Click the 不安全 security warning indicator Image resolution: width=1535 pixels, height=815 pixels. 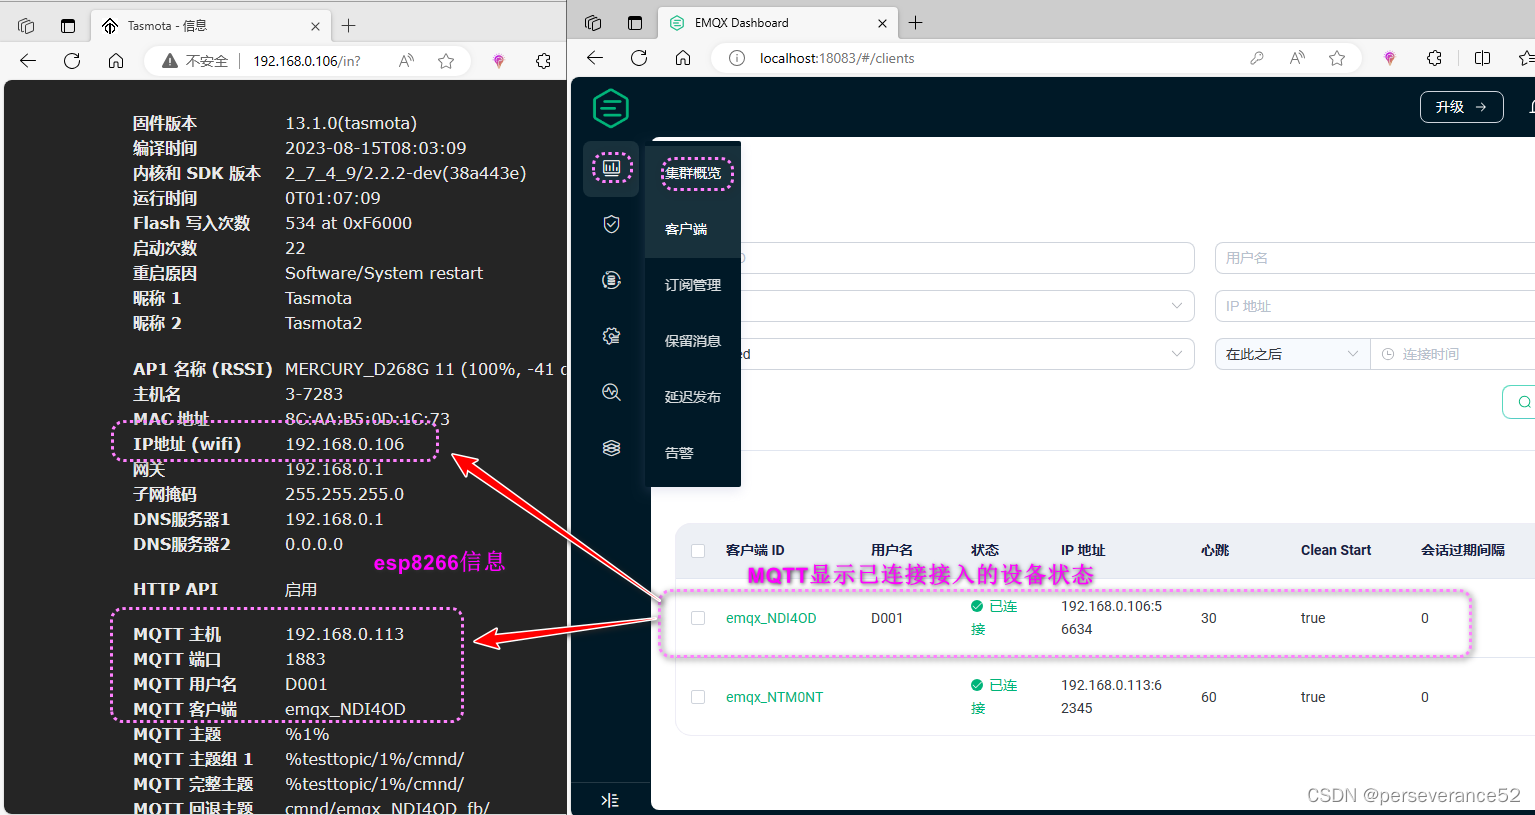tap(196, 61)
